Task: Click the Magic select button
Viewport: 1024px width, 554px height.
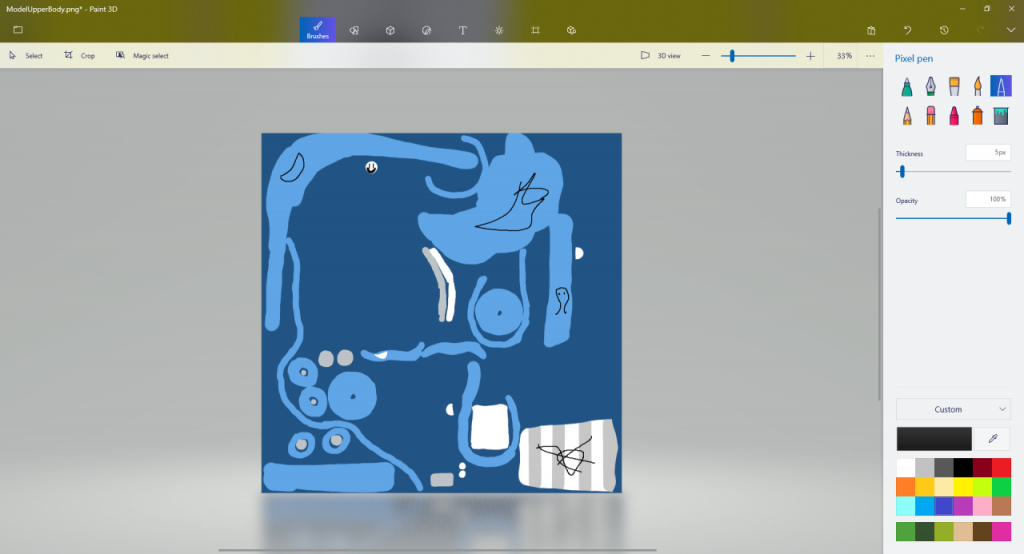Action: pos(142,56)
